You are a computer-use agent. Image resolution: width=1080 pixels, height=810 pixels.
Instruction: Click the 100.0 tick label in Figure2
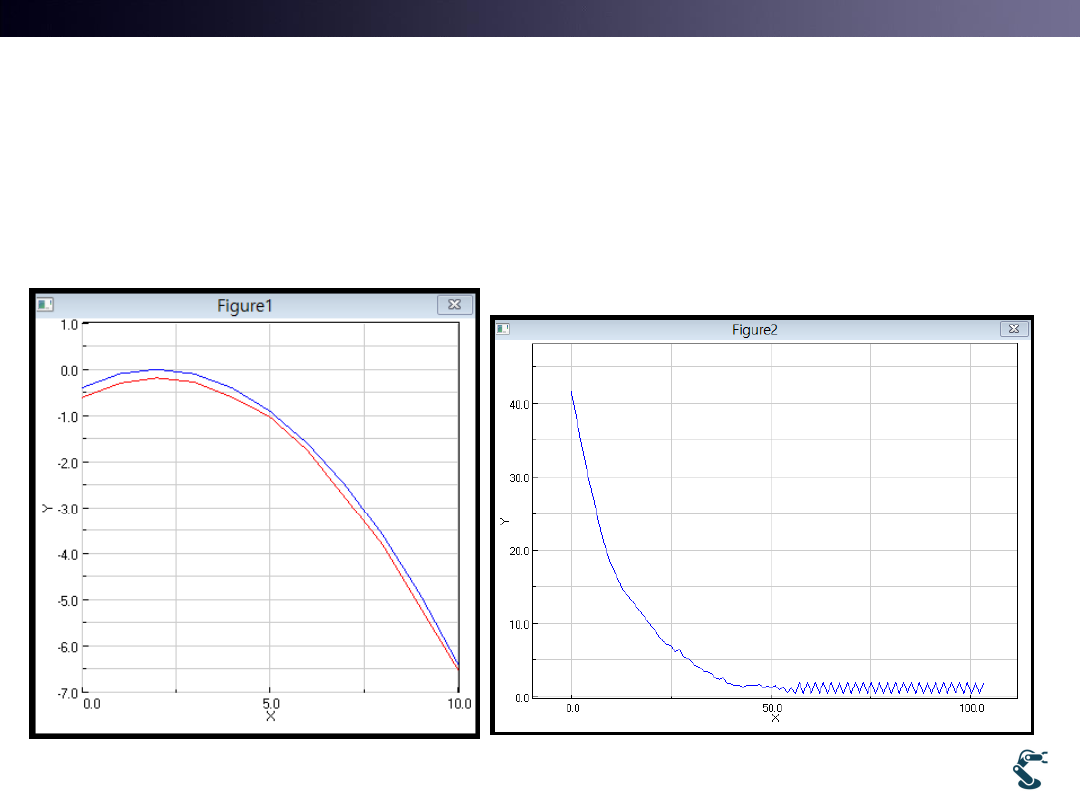(971, 708)
